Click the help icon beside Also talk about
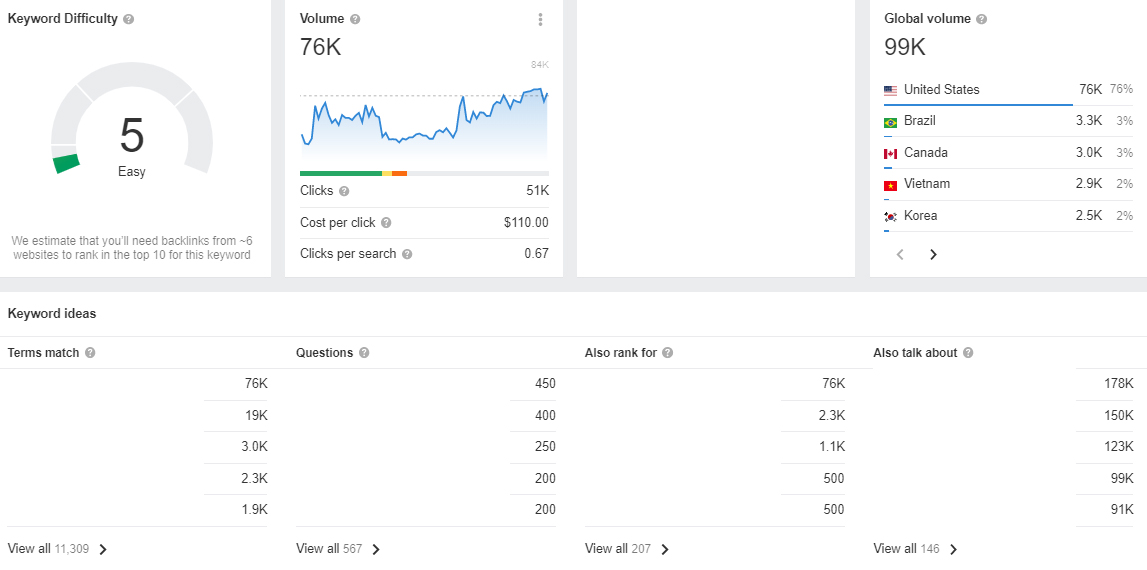 tap(968, 353)
